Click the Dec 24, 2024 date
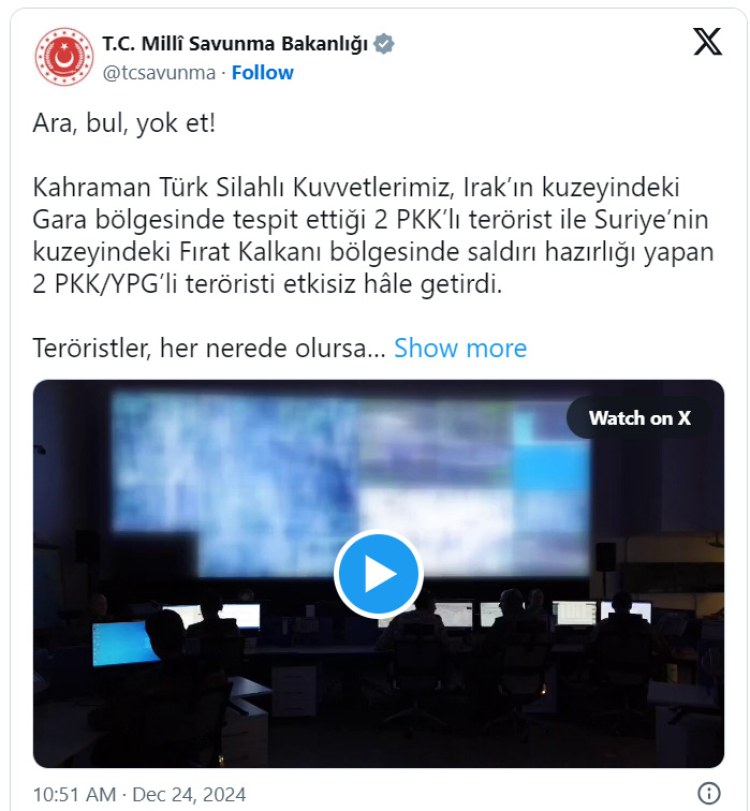The image size is (750, 811). [189, 794]
